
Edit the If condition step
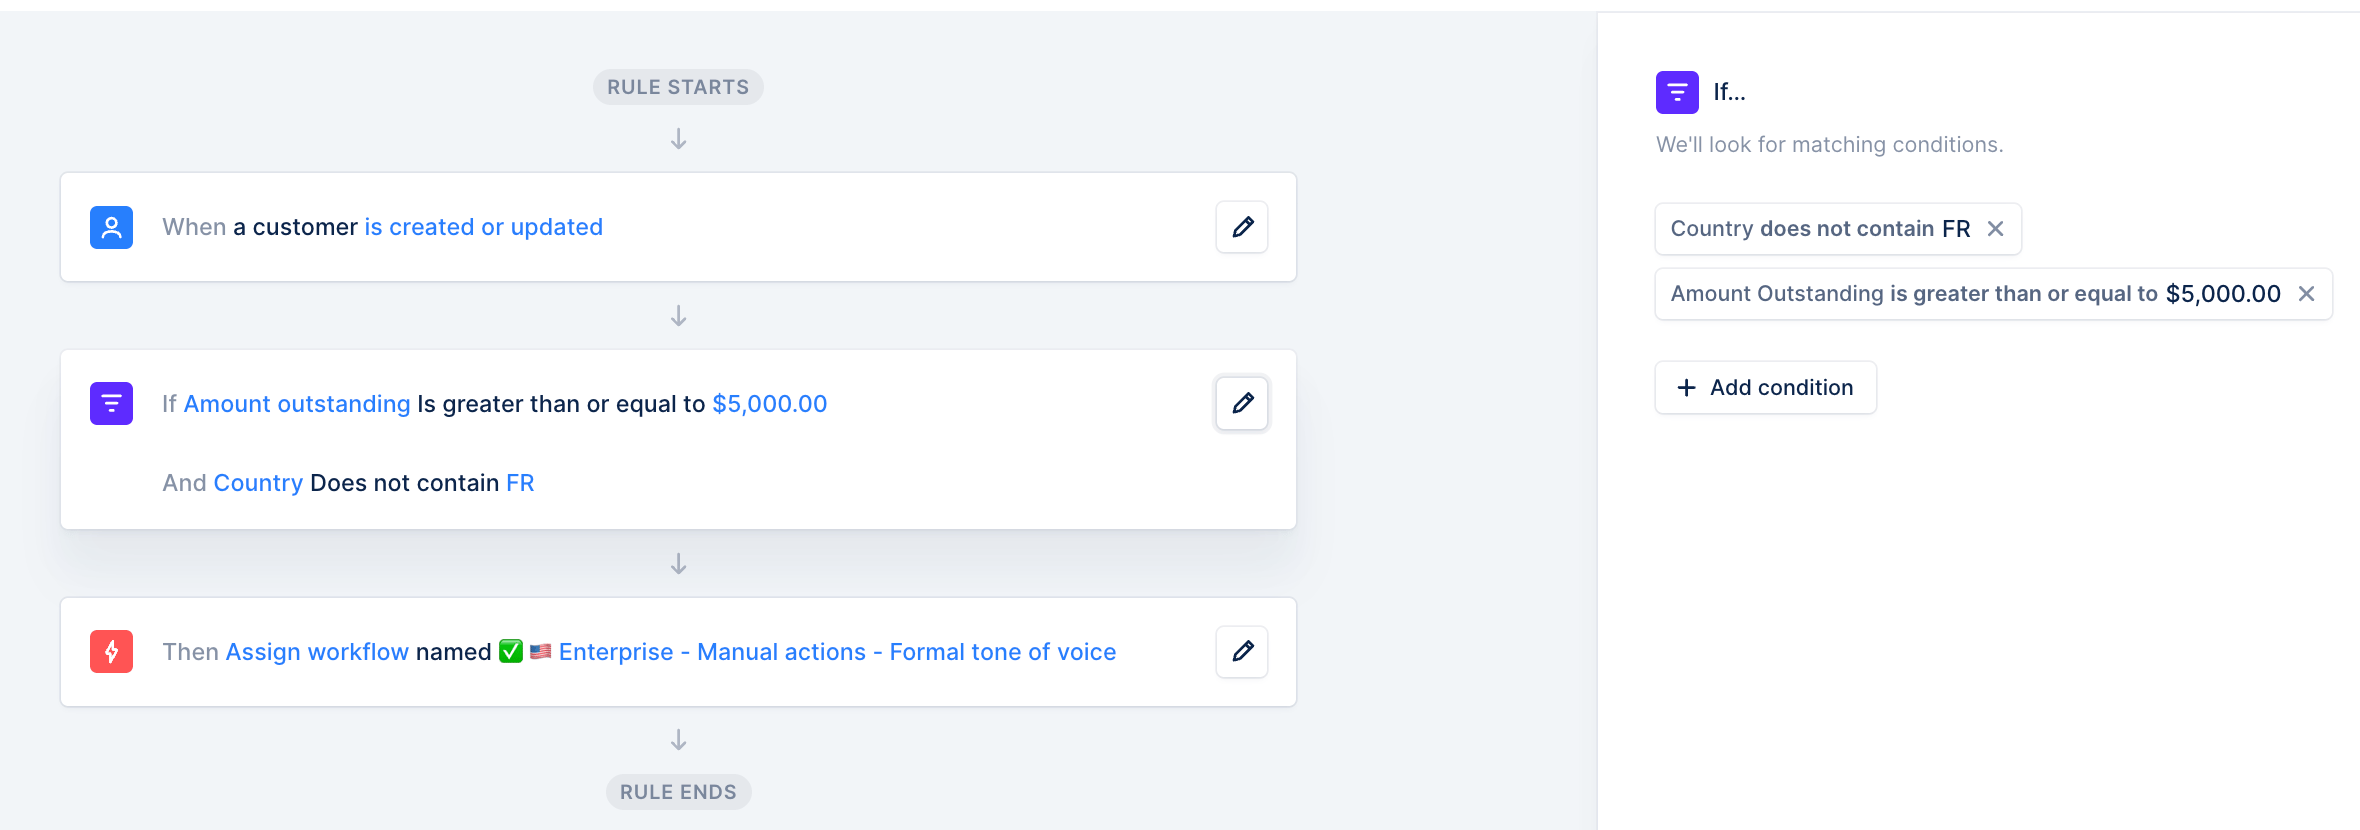pyautogui.click(x=1242, y=403)
